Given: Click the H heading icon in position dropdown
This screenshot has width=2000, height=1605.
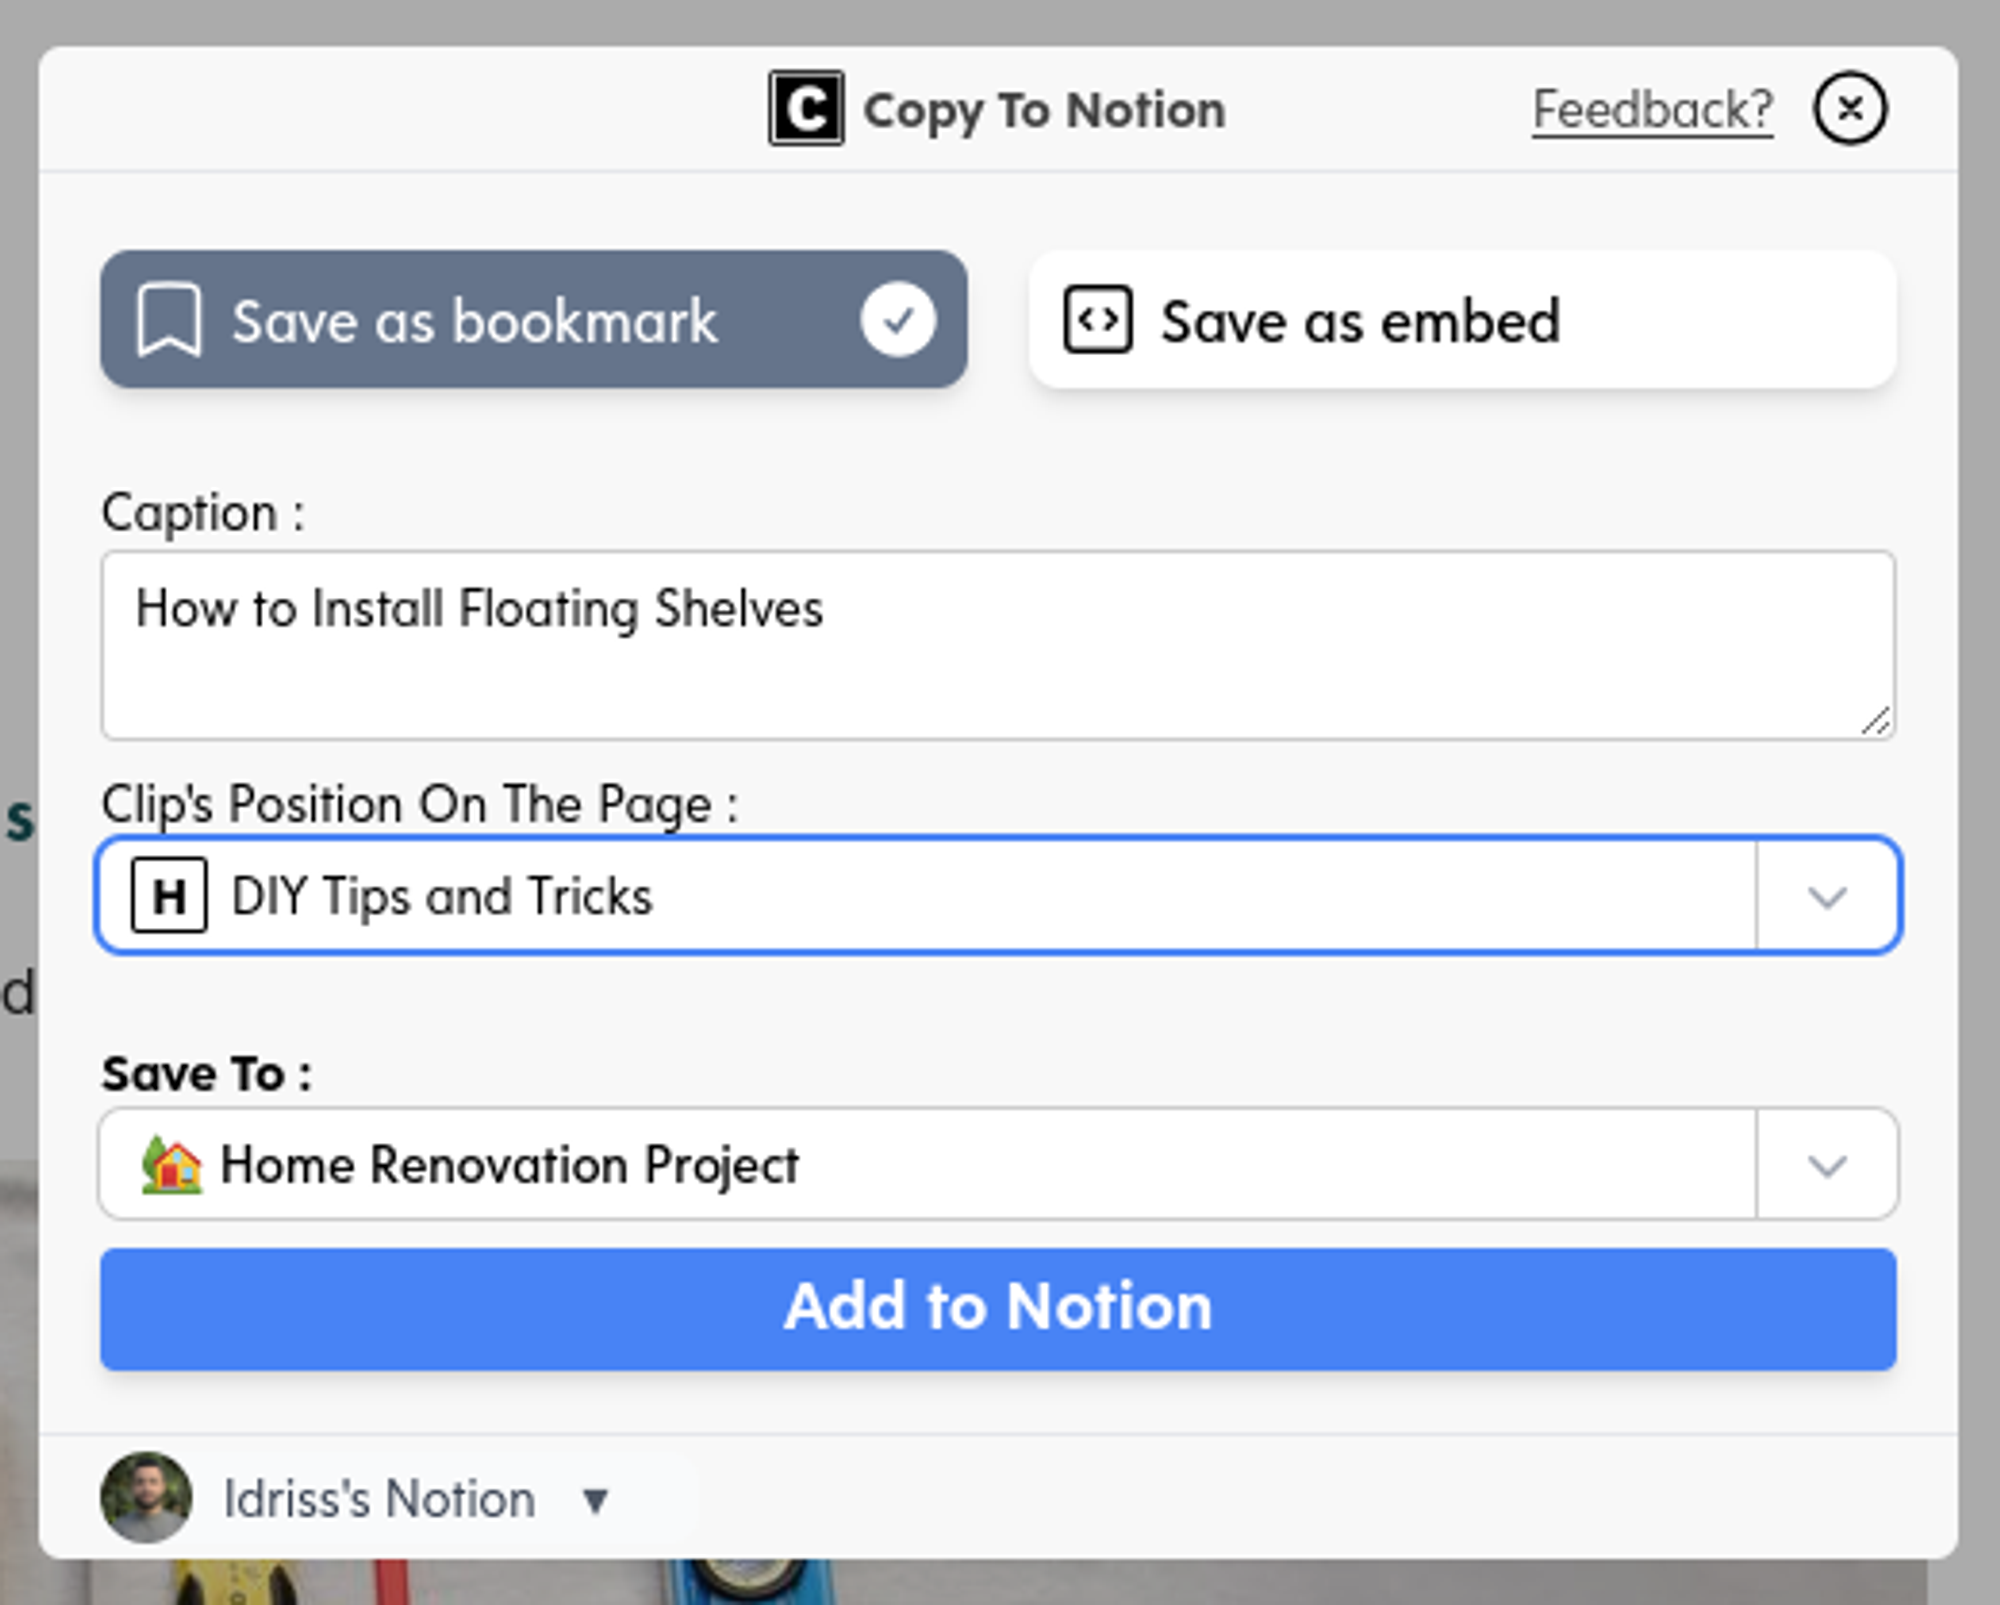Looking at the screenshot, I should [x=169, y=896].
